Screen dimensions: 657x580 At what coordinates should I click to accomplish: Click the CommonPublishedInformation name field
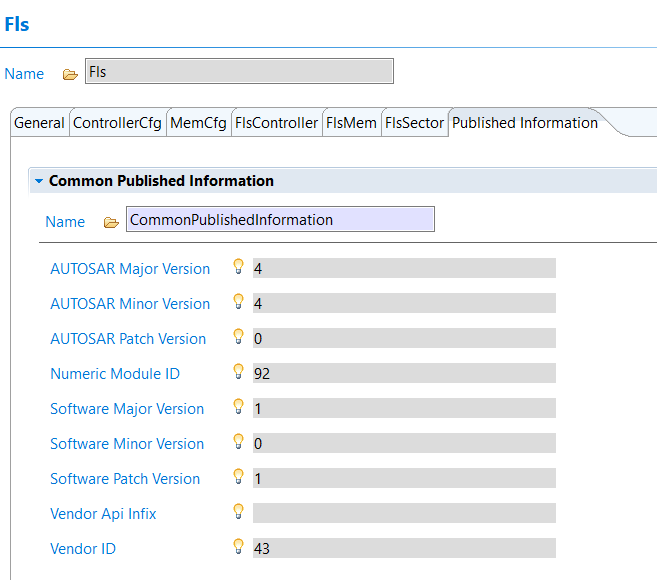280,220
